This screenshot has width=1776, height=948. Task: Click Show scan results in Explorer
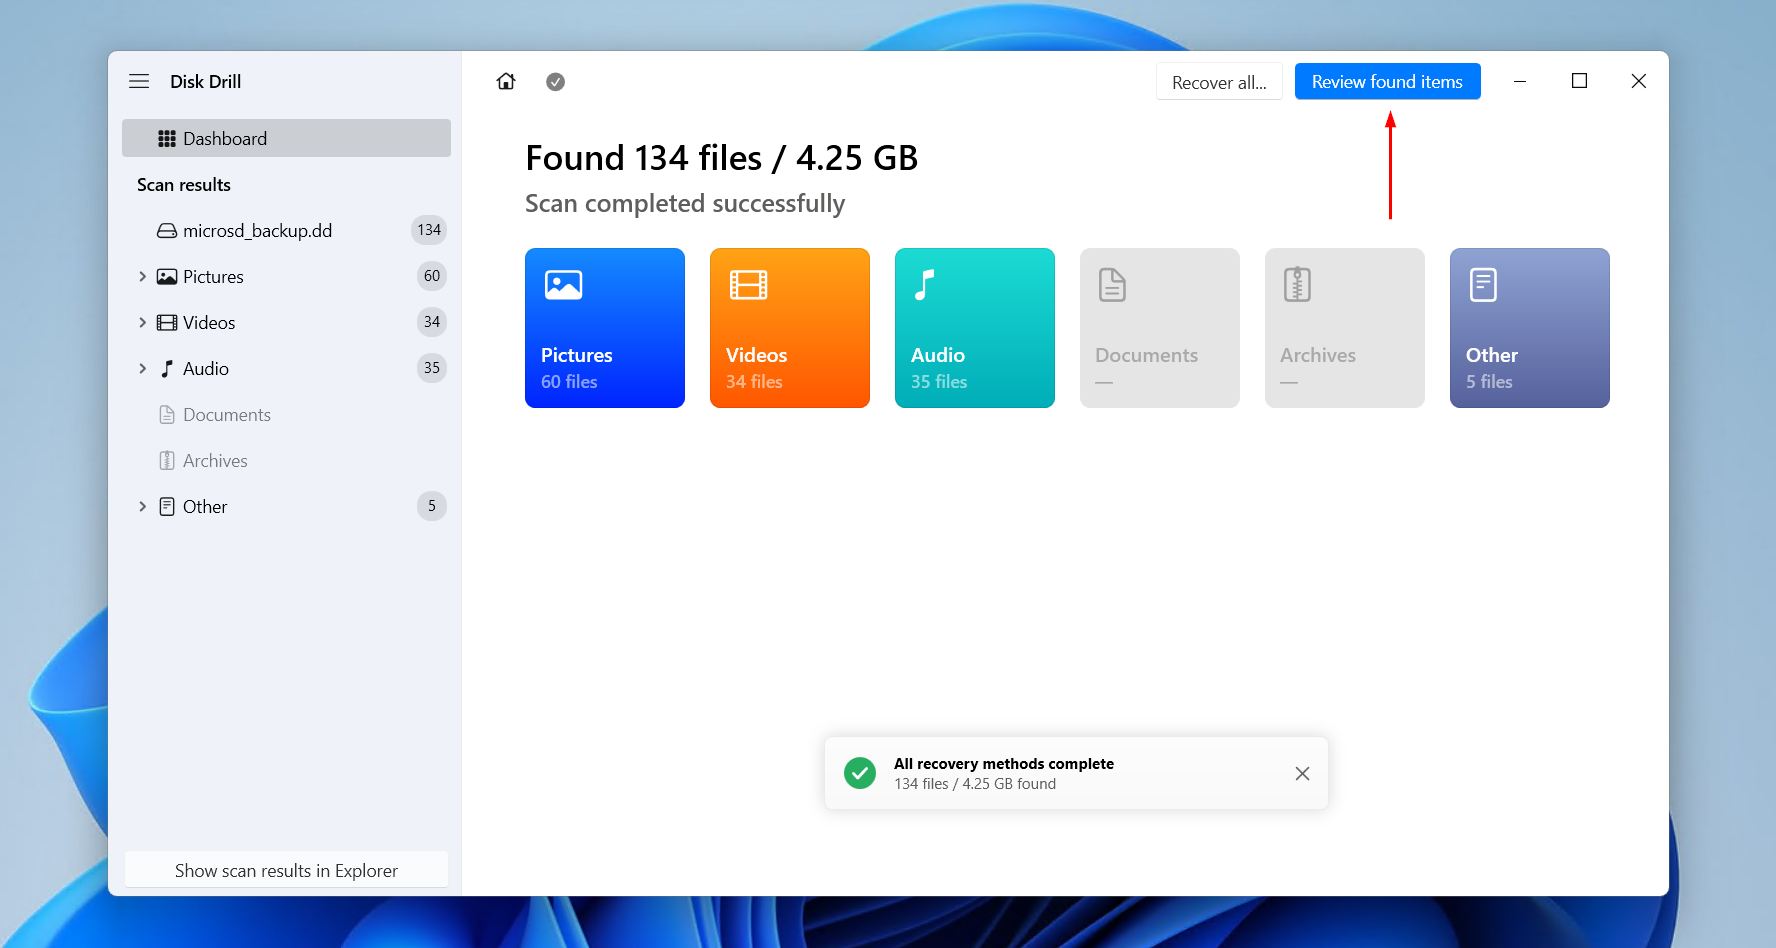(x=286, y=870)
